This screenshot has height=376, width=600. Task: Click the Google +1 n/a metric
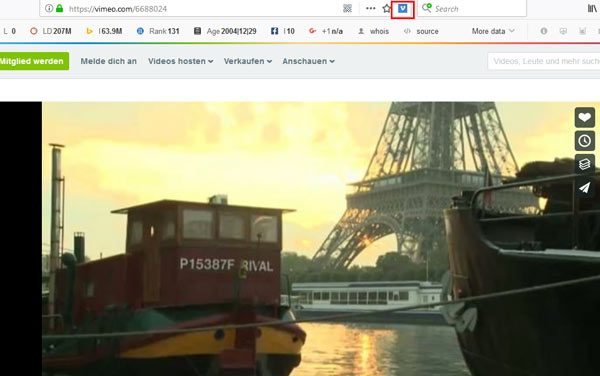click(x=326, y=31)
